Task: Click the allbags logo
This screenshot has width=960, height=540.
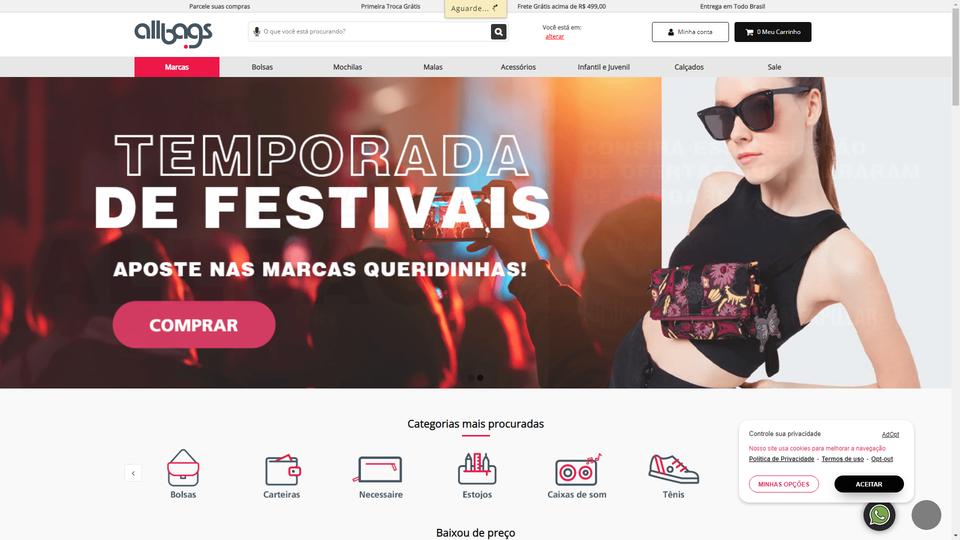Action: click(x=173, y=34)
